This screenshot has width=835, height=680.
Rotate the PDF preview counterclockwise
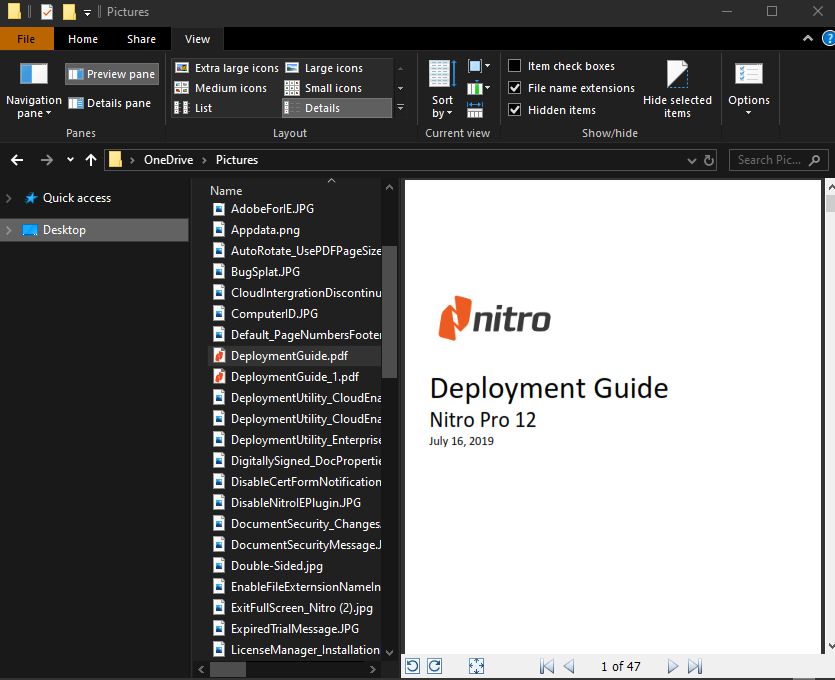pos(412,666)
